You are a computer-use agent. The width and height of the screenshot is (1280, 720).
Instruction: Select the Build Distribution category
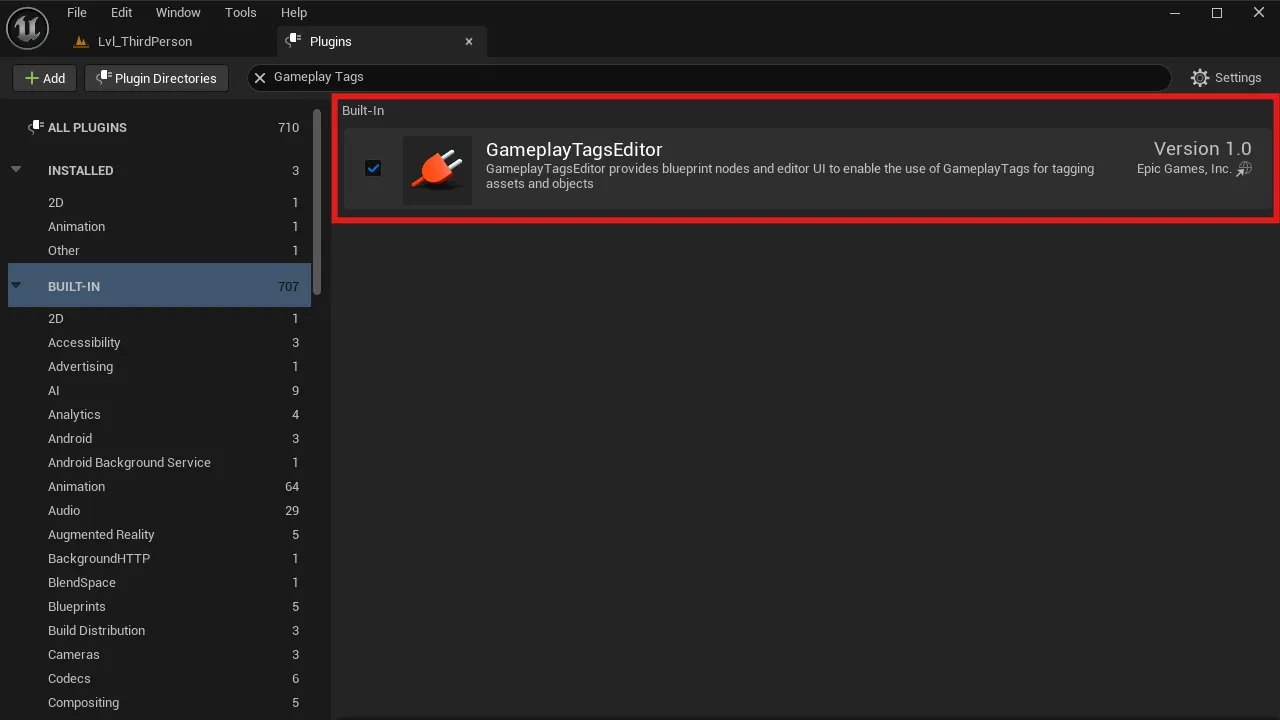click(159, 630)
